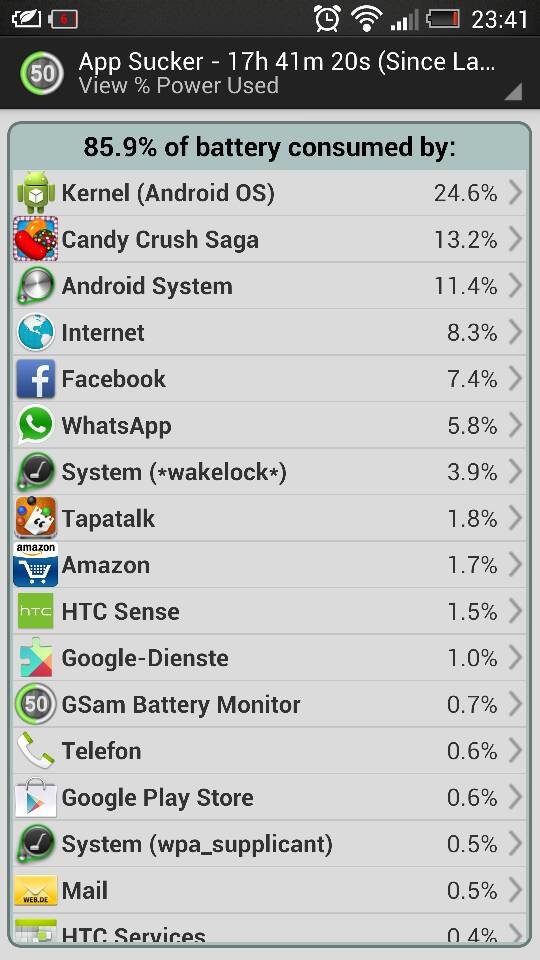Select the System (wpa_supplicant) row
Image resolution: width=540 pixels, height=960 pixels.
(269, 844)
